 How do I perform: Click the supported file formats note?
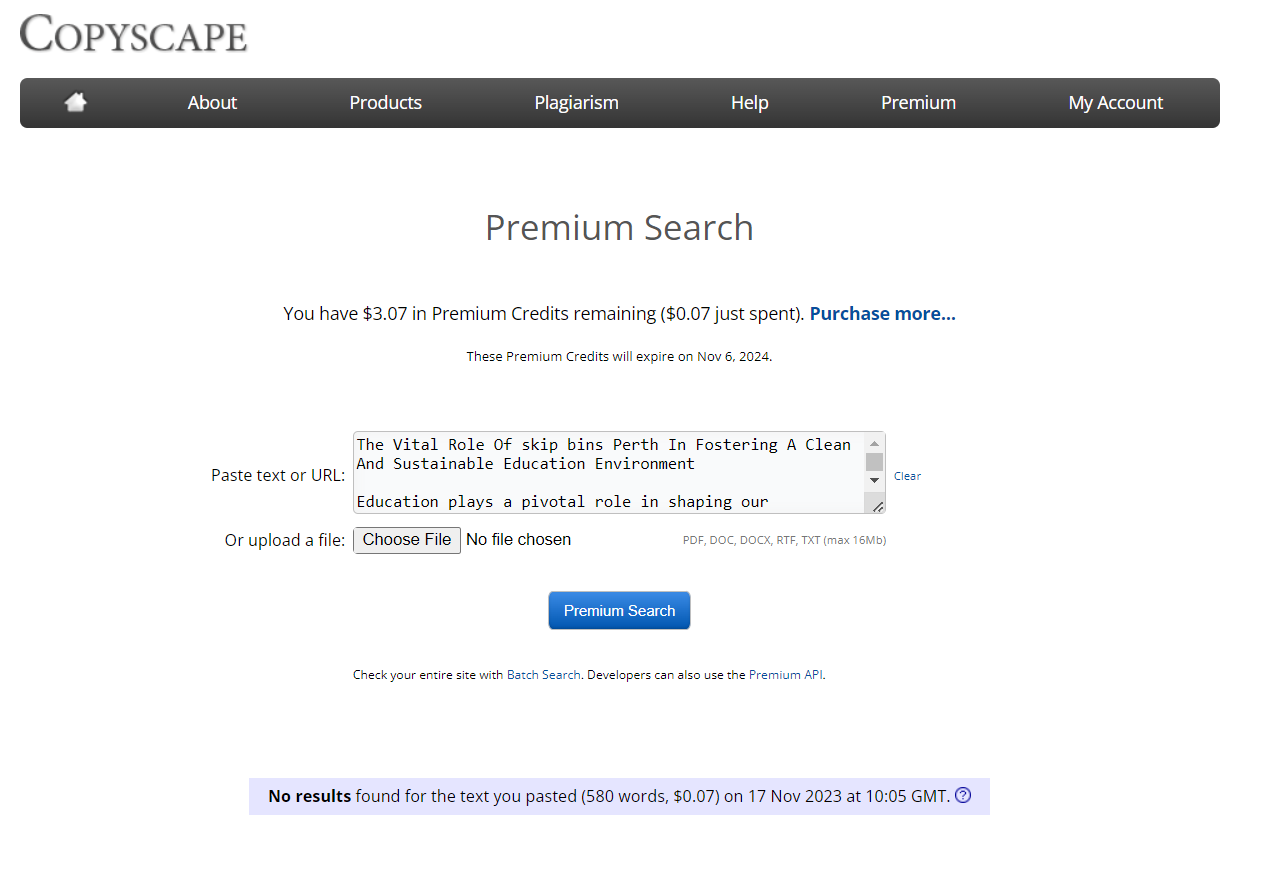click(x=784, y=540)
